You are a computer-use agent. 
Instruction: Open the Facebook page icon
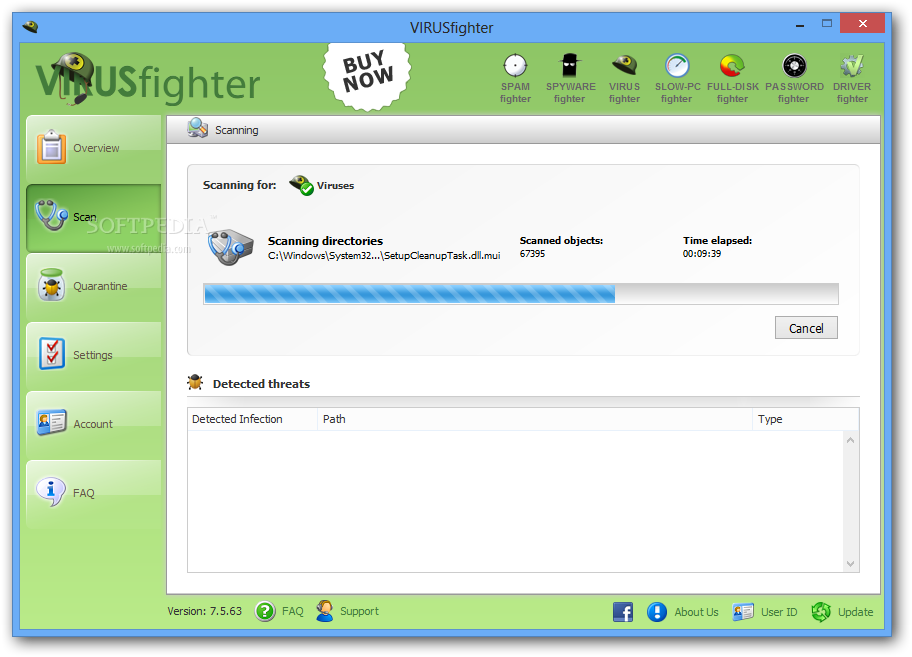(623, 612)
